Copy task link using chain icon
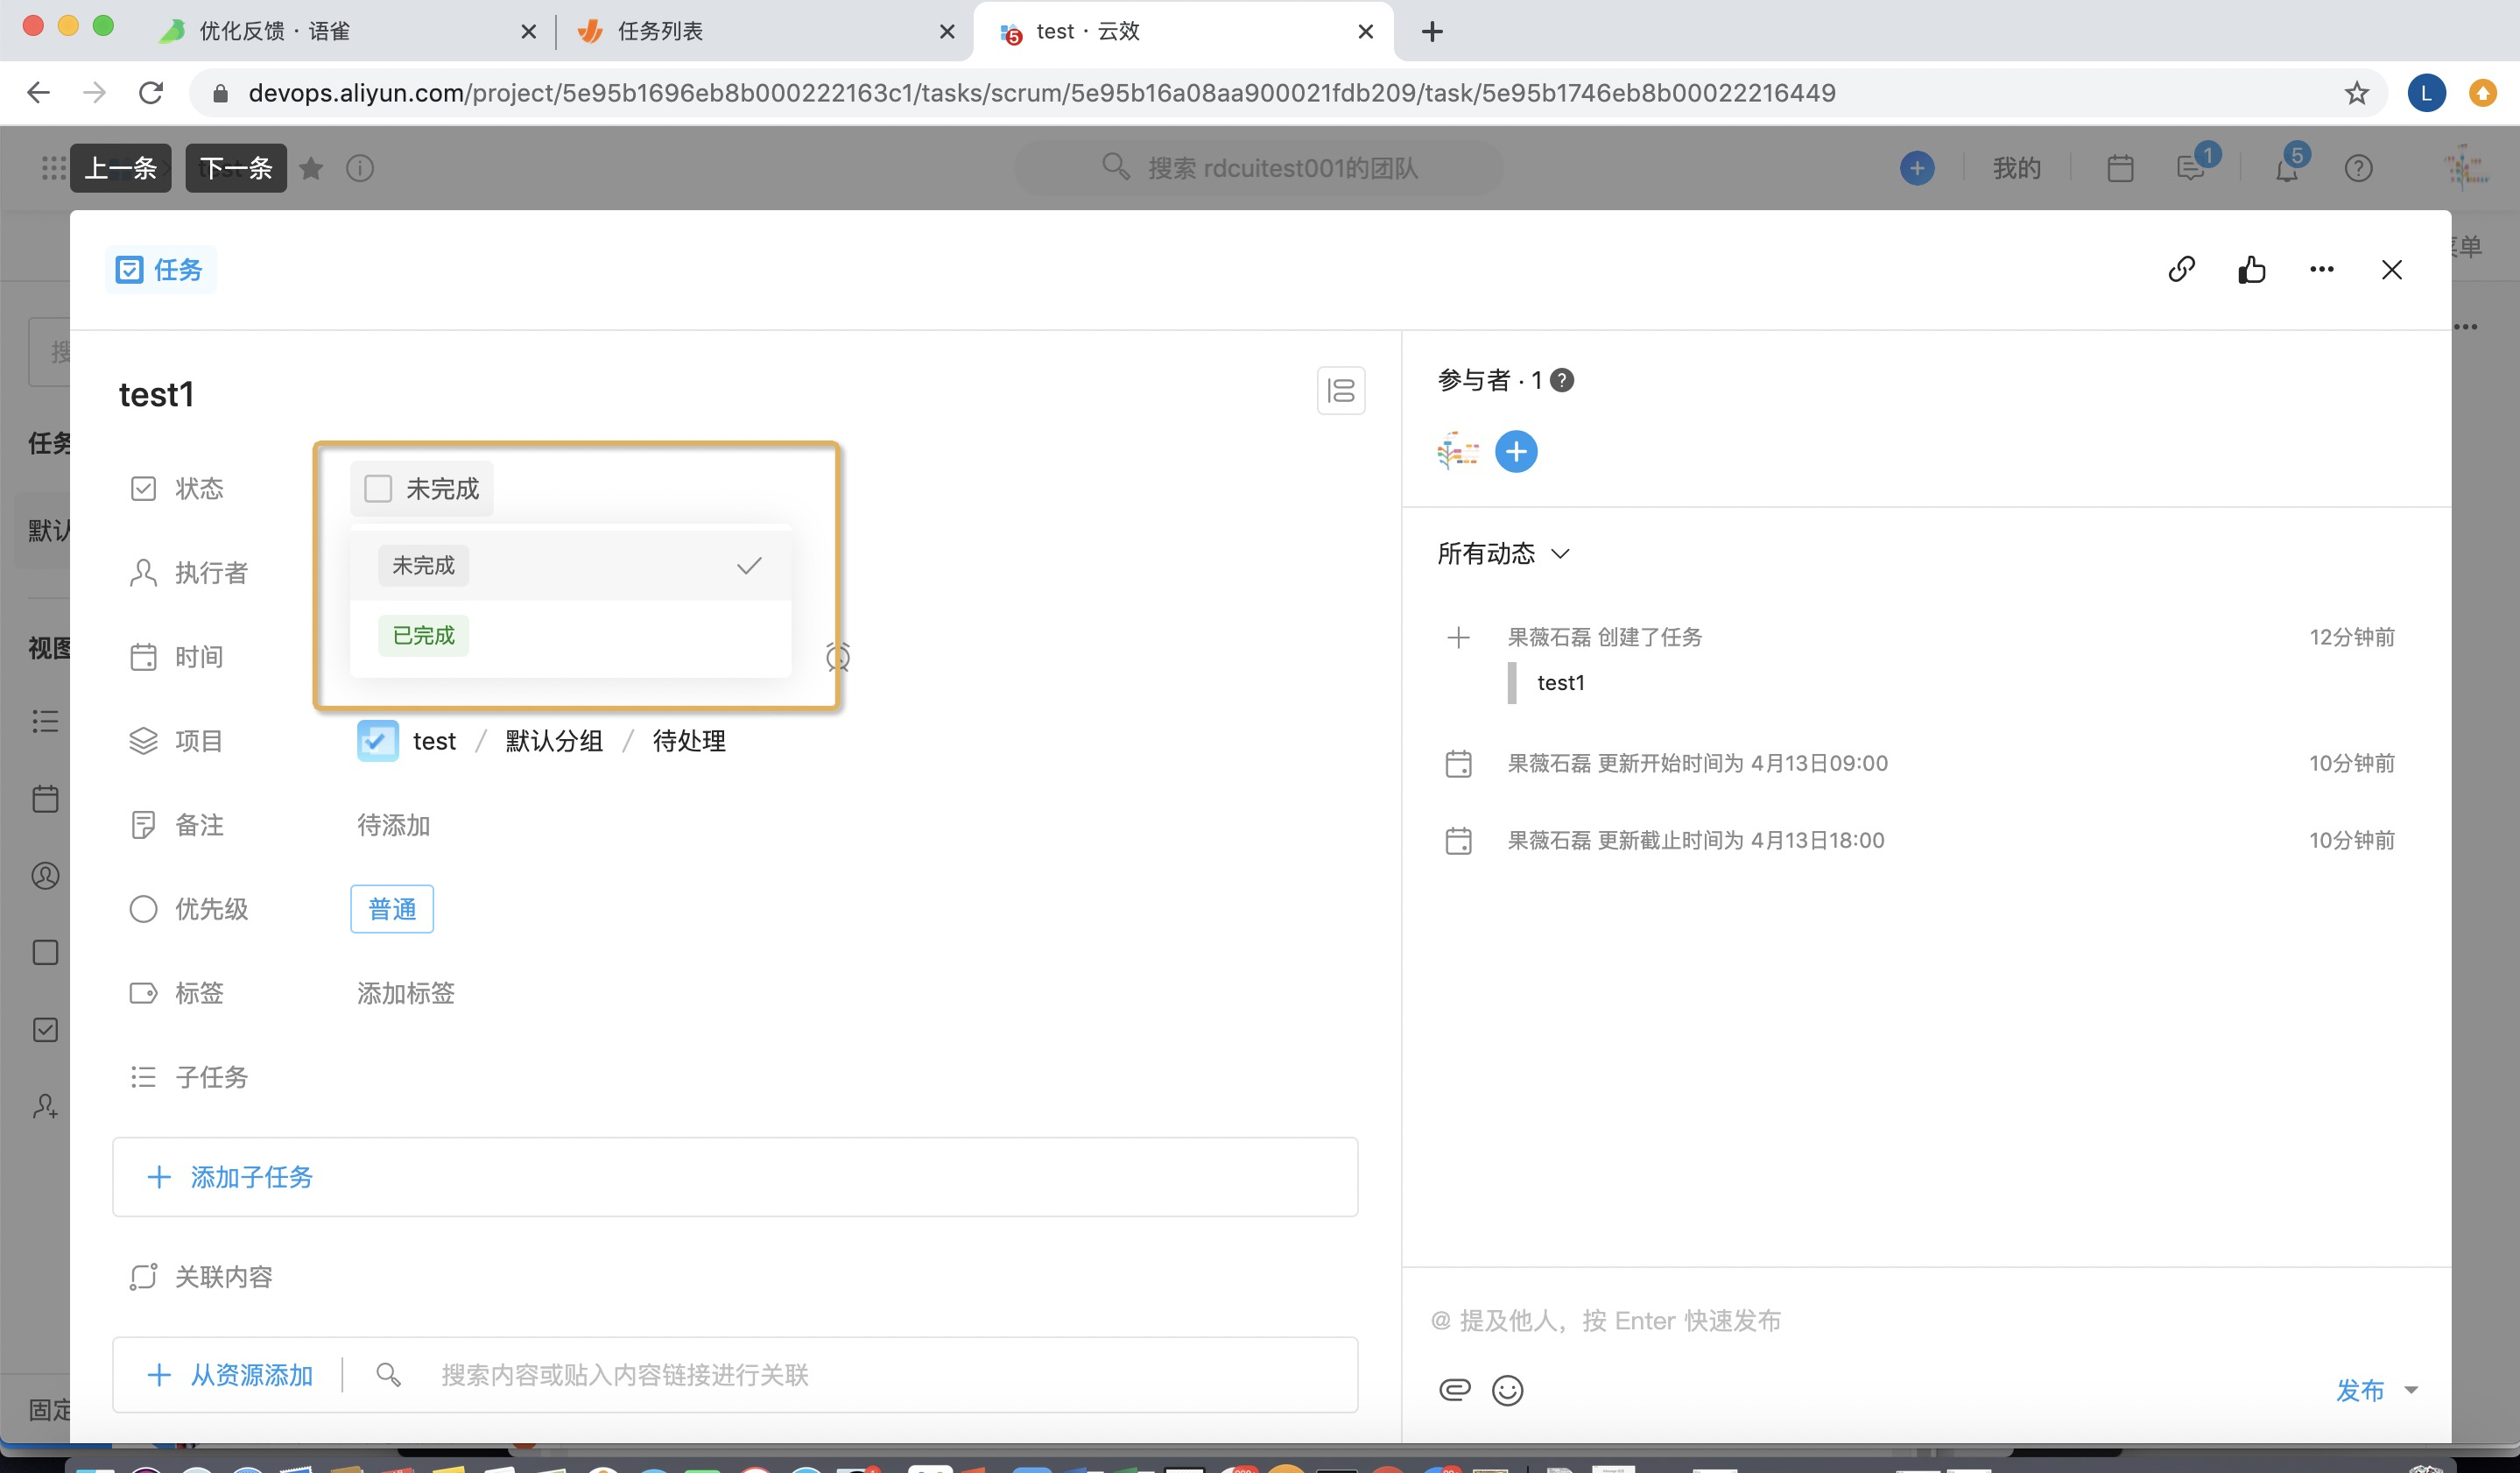 pyautogui.click(x=2181, y=269)
